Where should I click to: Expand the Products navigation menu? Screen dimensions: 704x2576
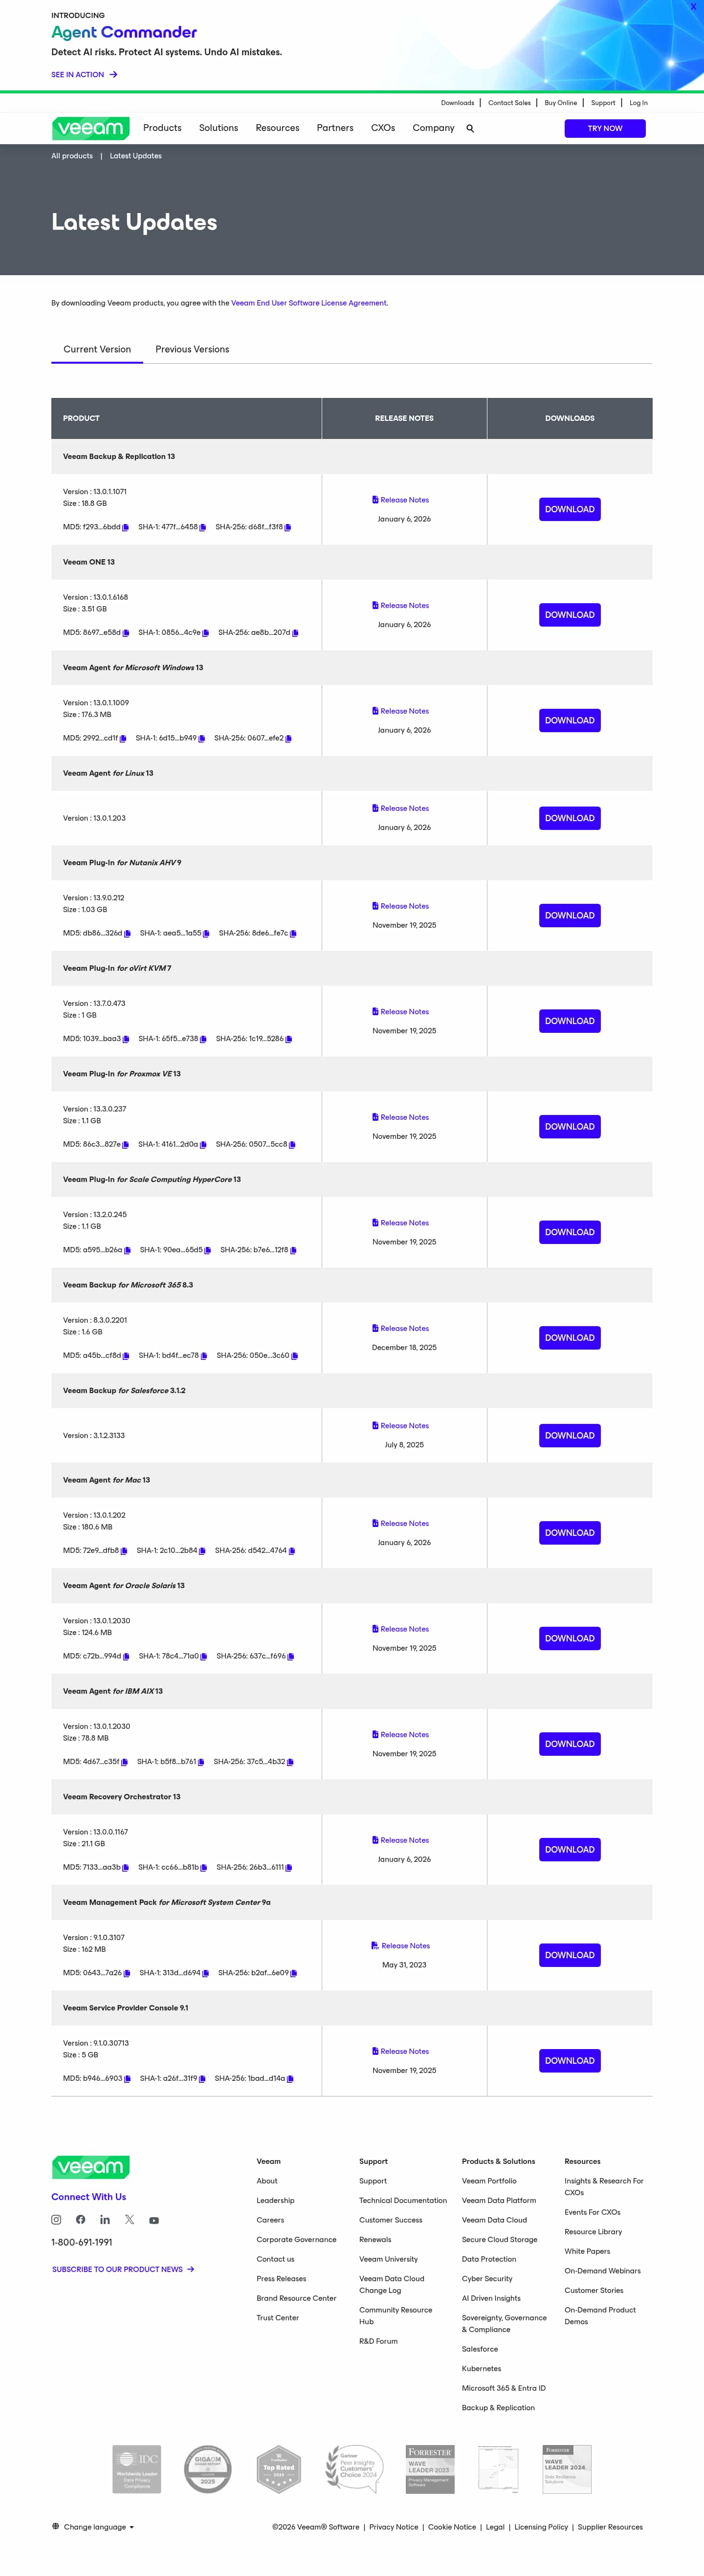point(162,128)
